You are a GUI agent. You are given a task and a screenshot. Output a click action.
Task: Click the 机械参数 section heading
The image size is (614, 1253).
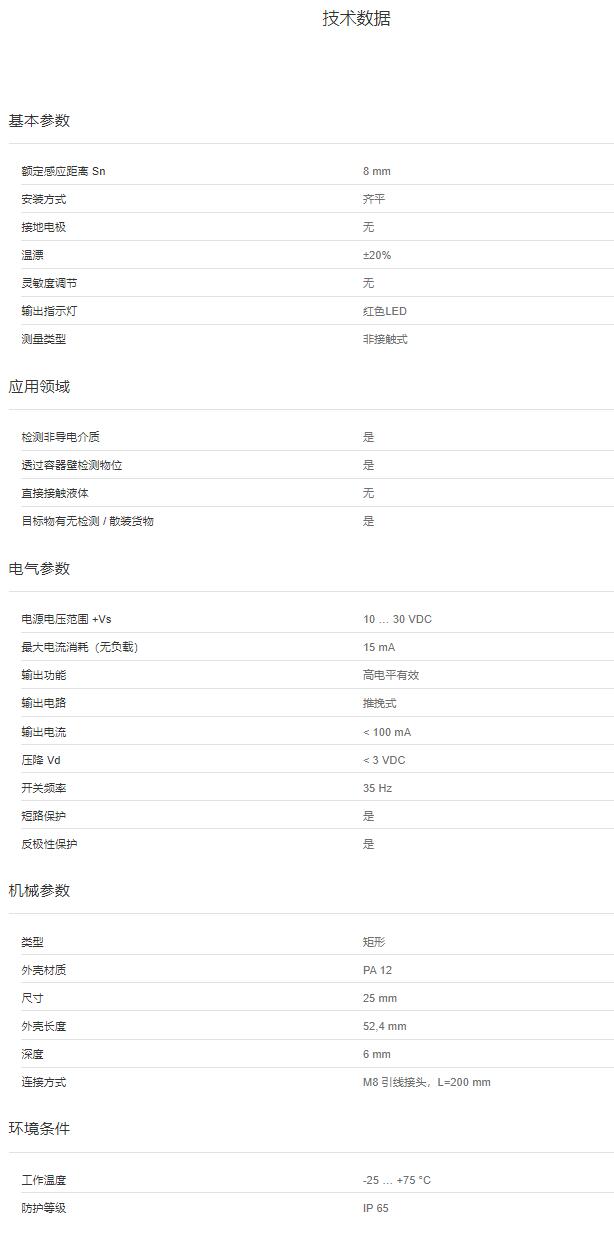(x=39, y=891)
